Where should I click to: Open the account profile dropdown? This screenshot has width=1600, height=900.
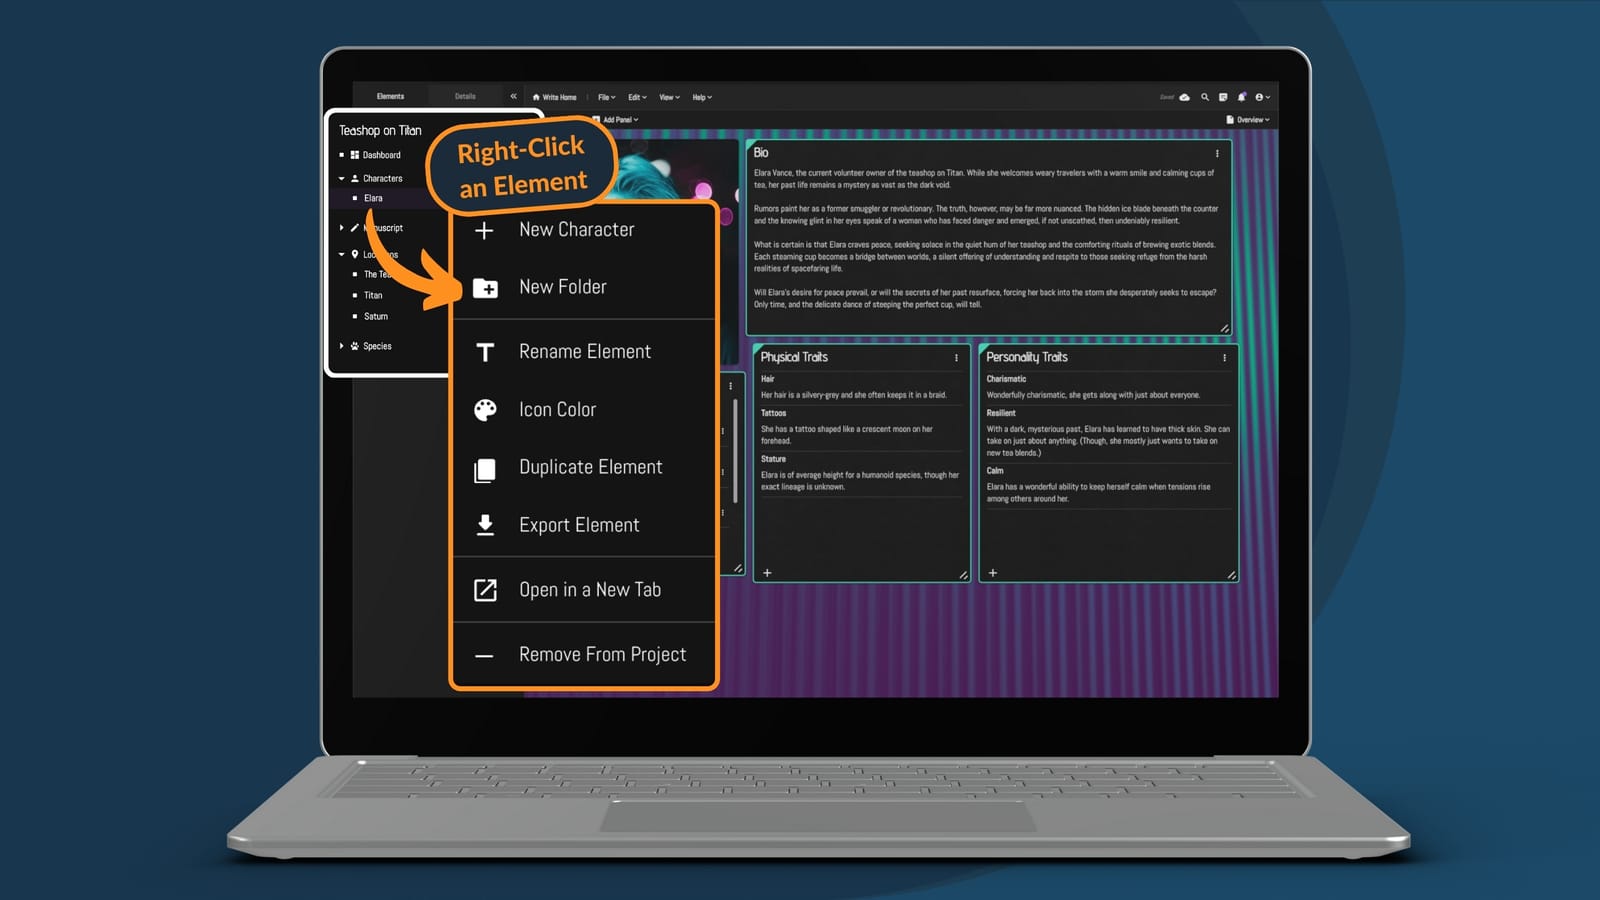point(1262,97)
